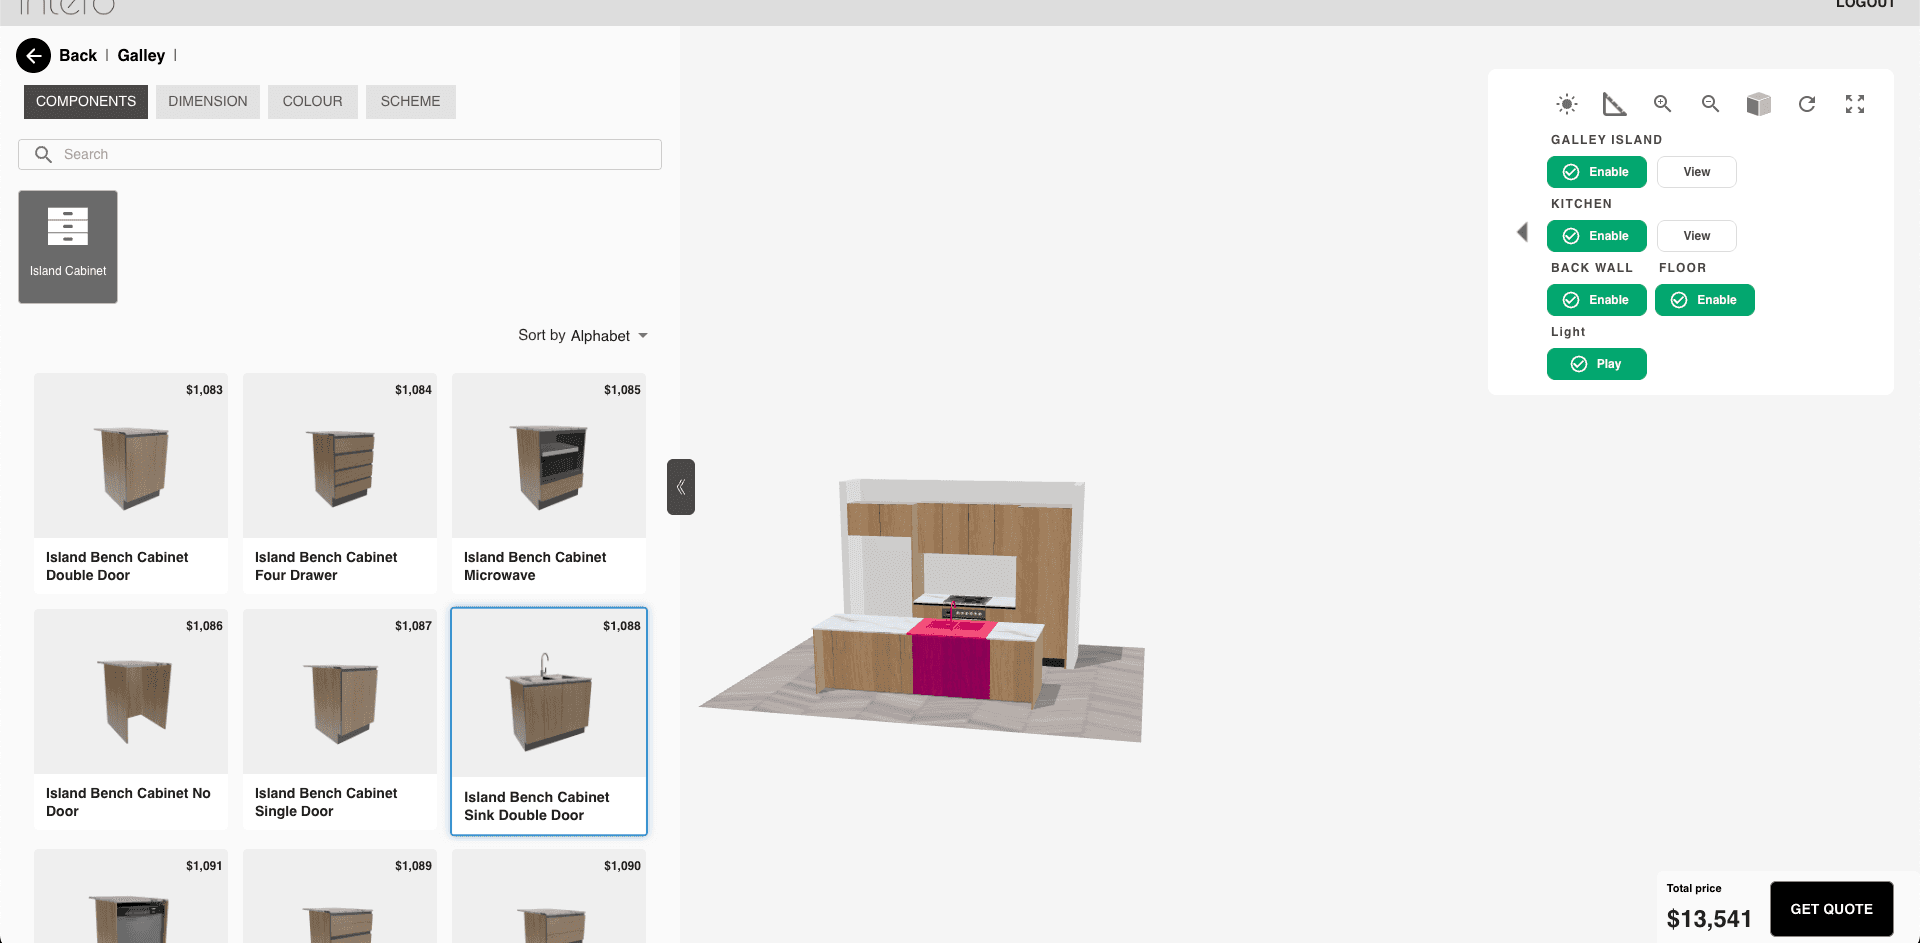
Task: Reset the view with the rotate icon
Action: coord(1806,104)
